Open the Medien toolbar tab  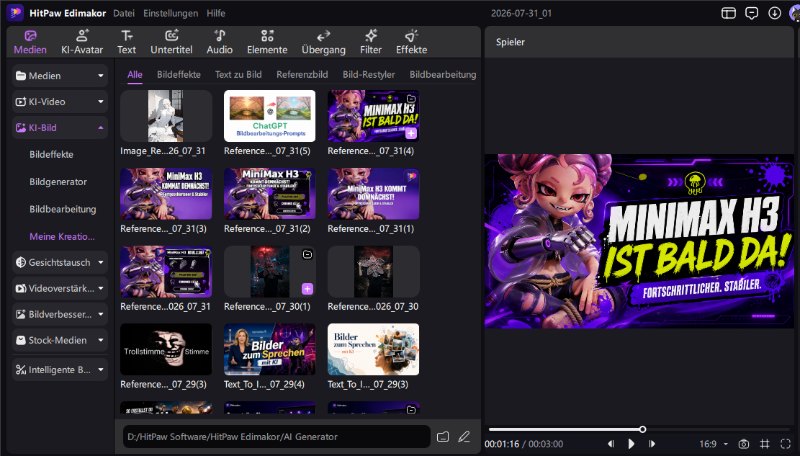tap(30, 42)
